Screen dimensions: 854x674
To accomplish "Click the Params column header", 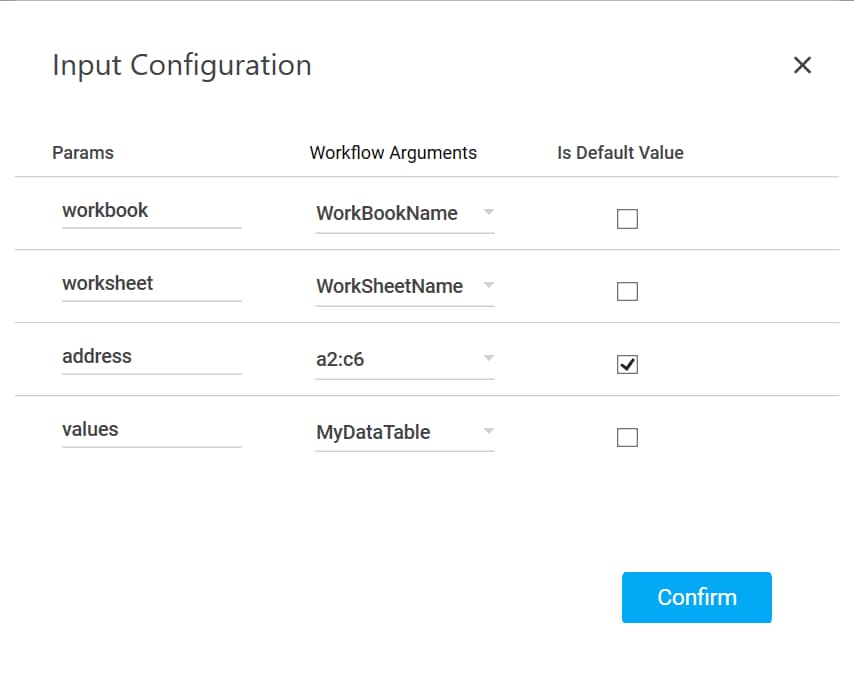I will coord(83,152).
